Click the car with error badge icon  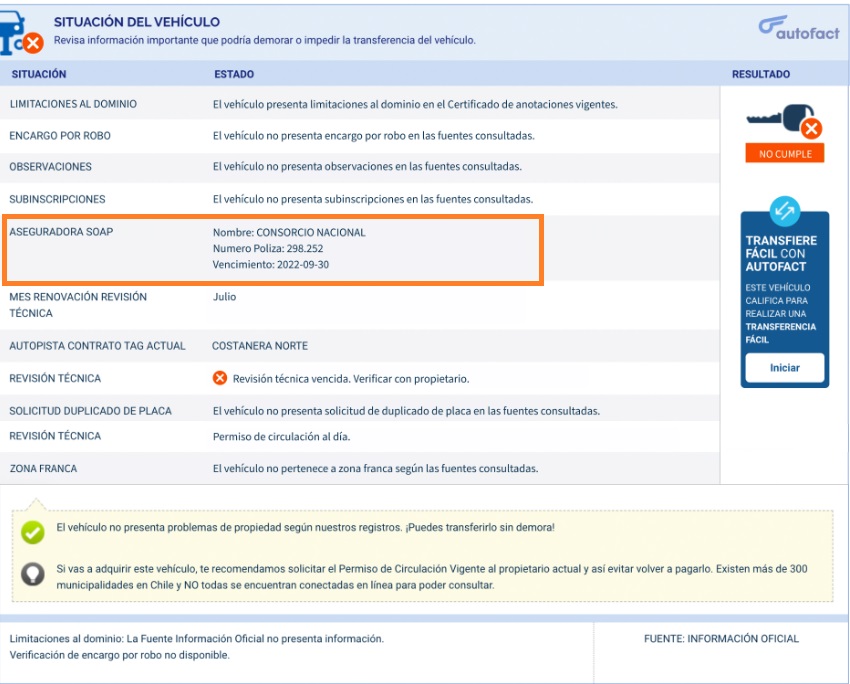(22, 33)
